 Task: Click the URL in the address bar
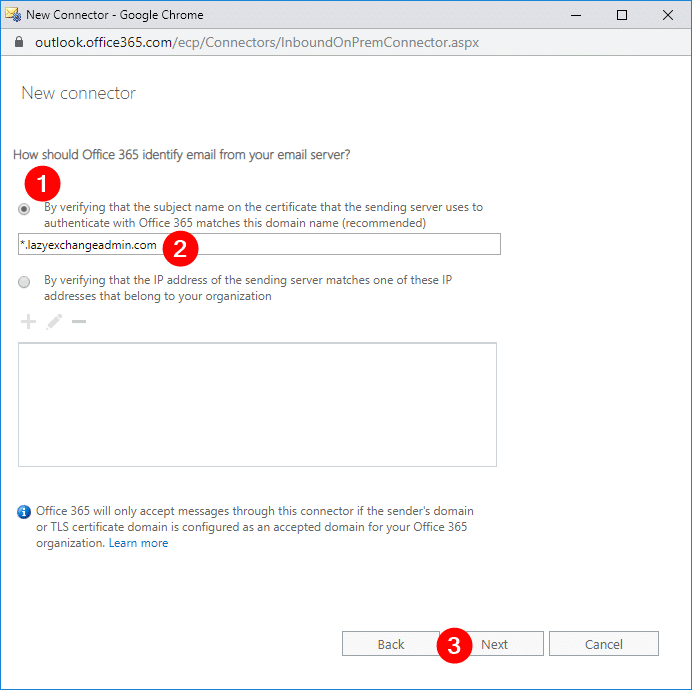point(257,42)
